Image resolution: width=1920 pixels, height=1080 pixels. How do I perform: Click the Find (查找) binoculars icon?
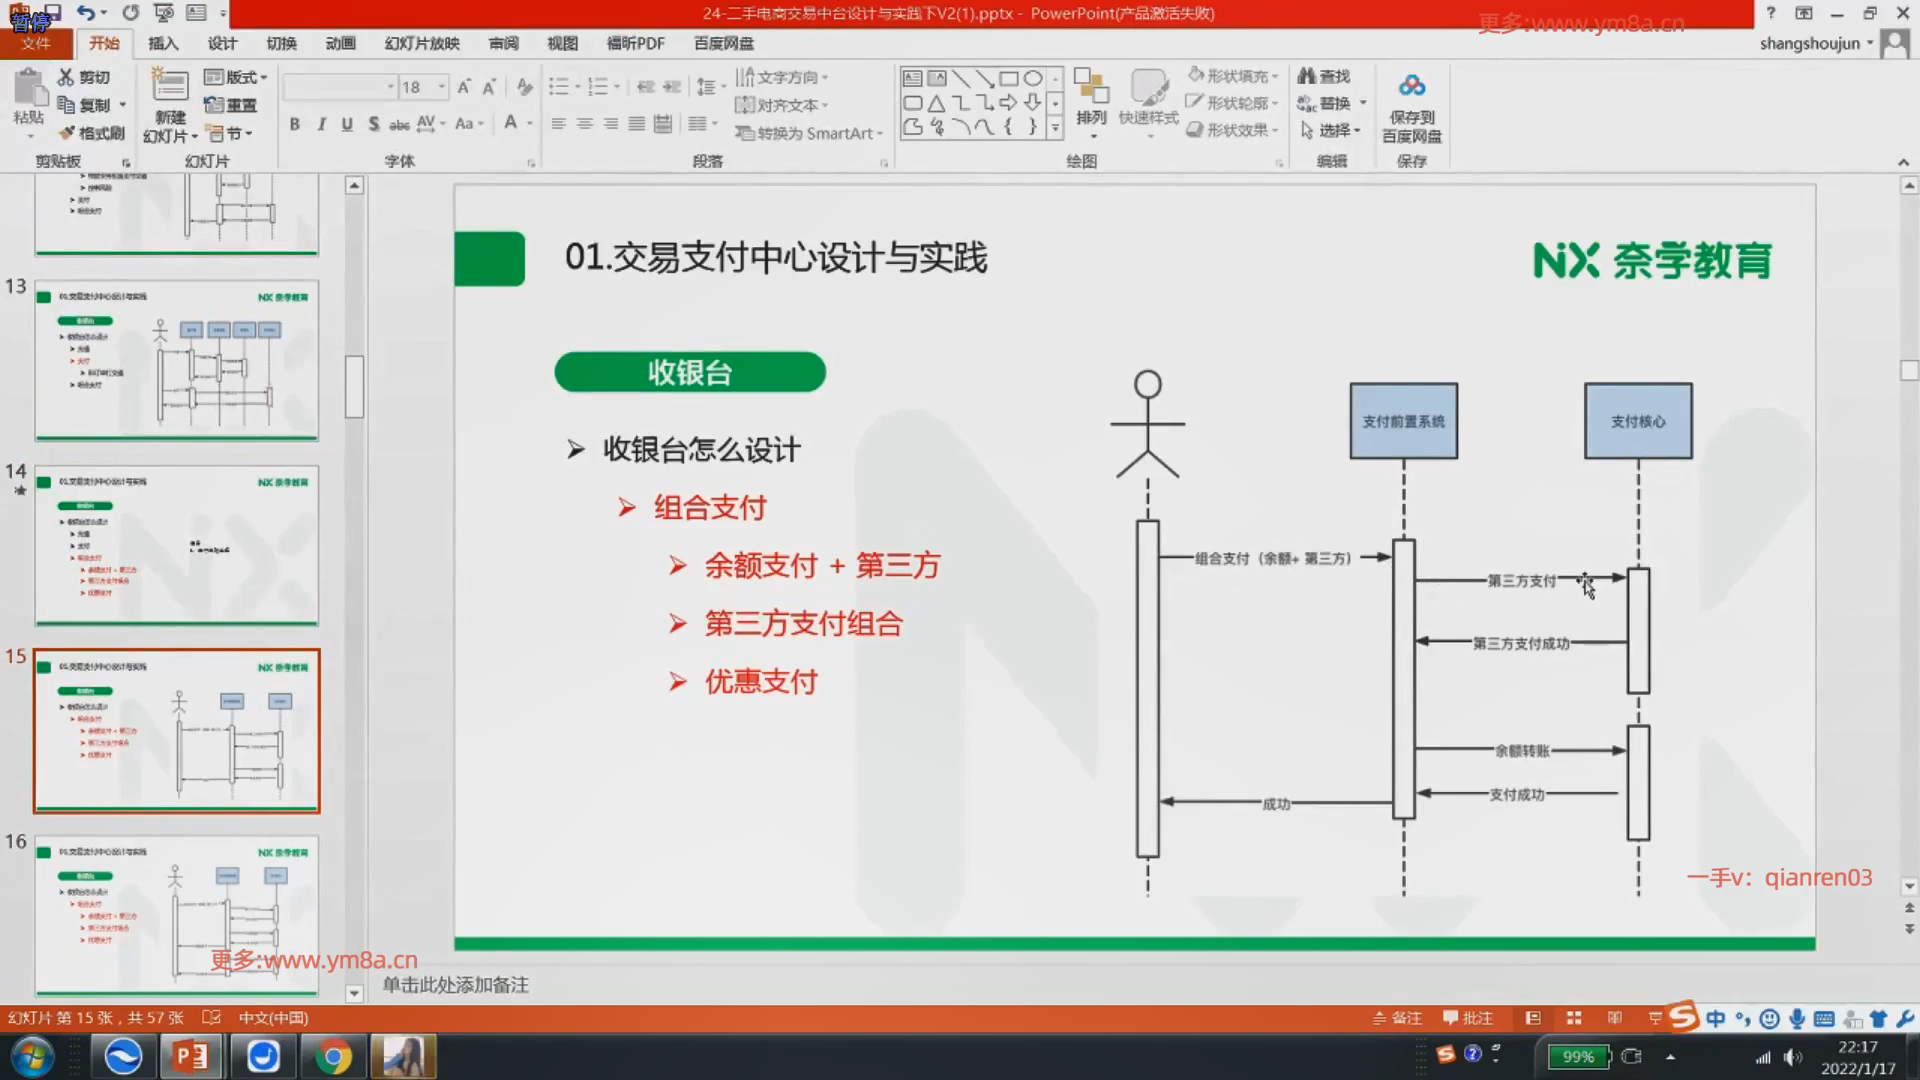(x=1306, y=76)
